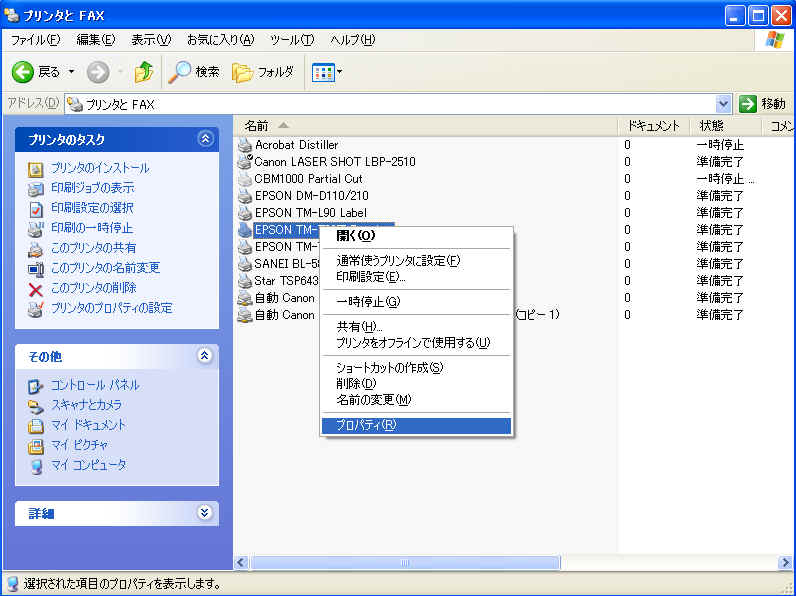Viewport: 796px width, 596px height.
Task: Collapse the その他 panel chevron
Action: [205, 356]
